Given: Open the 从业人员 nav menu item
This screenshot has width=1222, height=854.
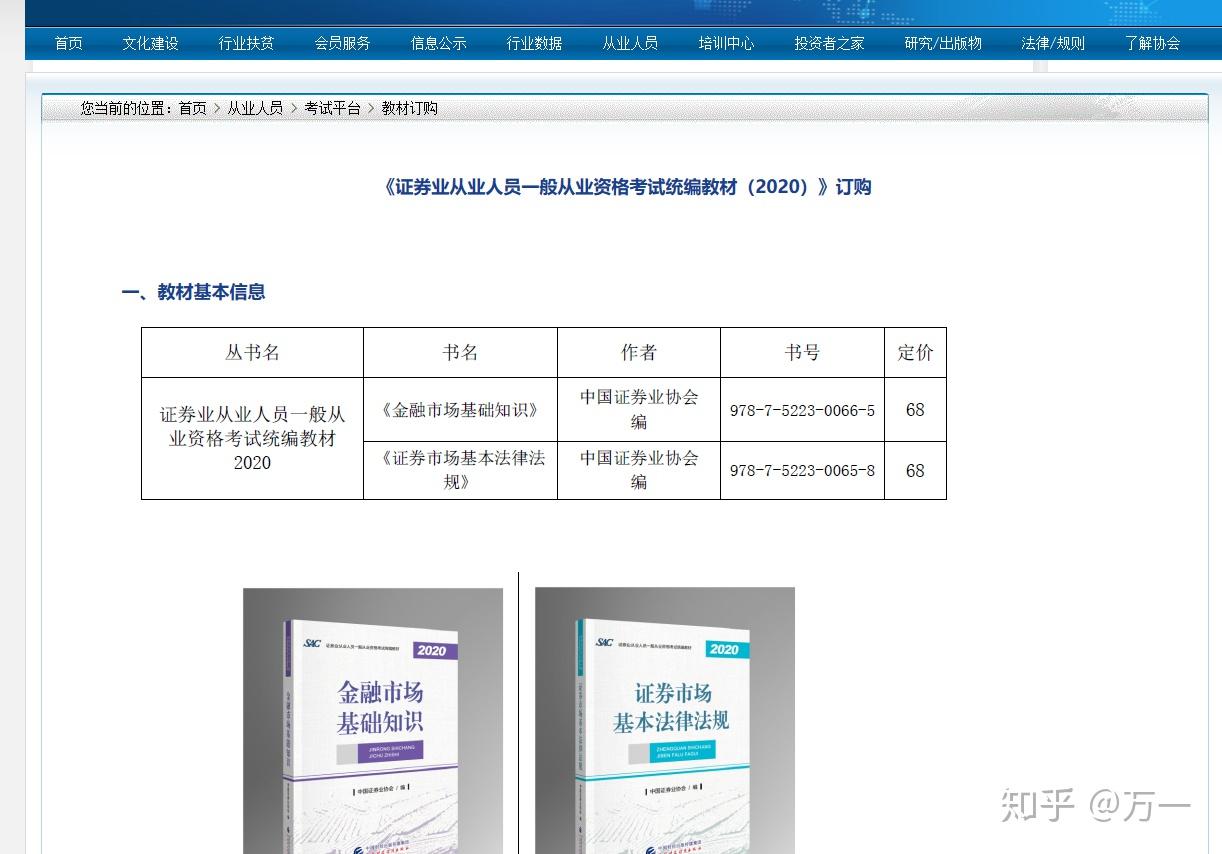Looking at the screenshot, I should [630, 43].
